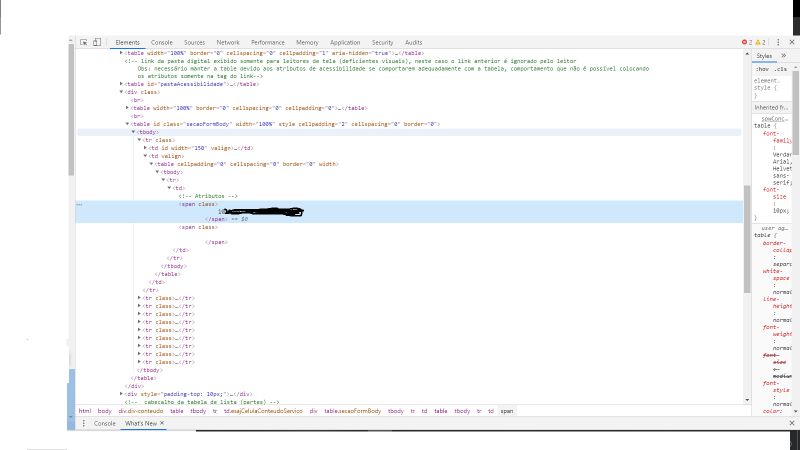Open the drawer three-dot menu beside Console
The height and width of the screenshot is (450, 800).
coord(84,423)
